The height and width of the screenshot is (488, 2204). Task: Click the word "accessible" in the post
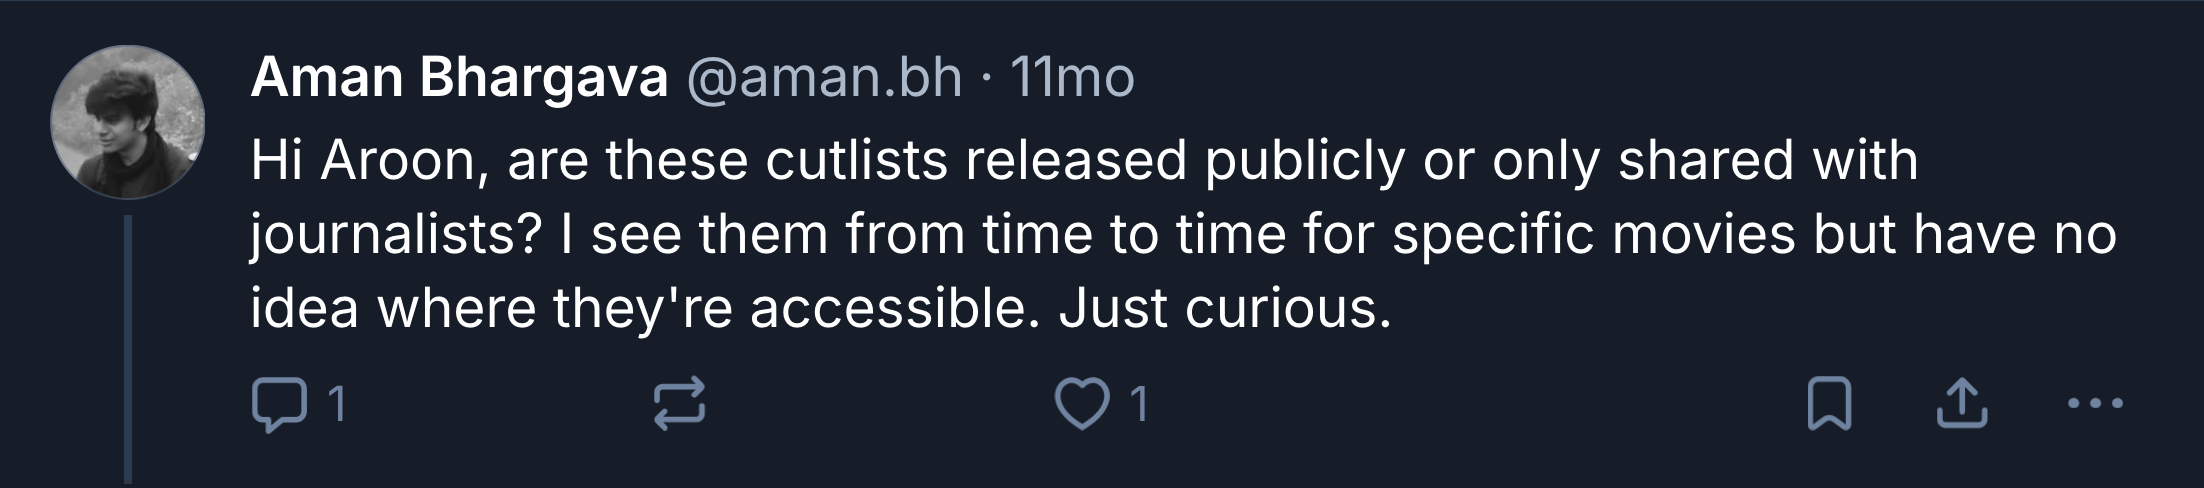[888, 309]
